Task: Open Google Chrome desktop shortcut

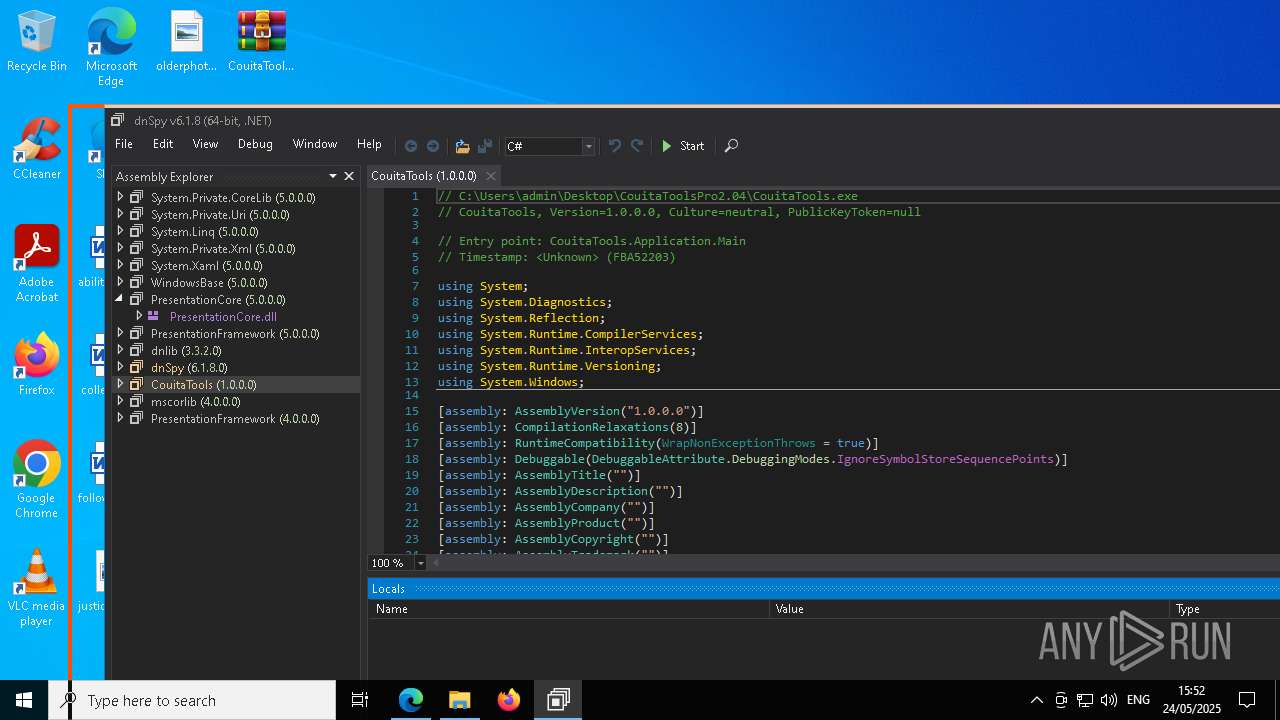Action: tap(37, 479)
